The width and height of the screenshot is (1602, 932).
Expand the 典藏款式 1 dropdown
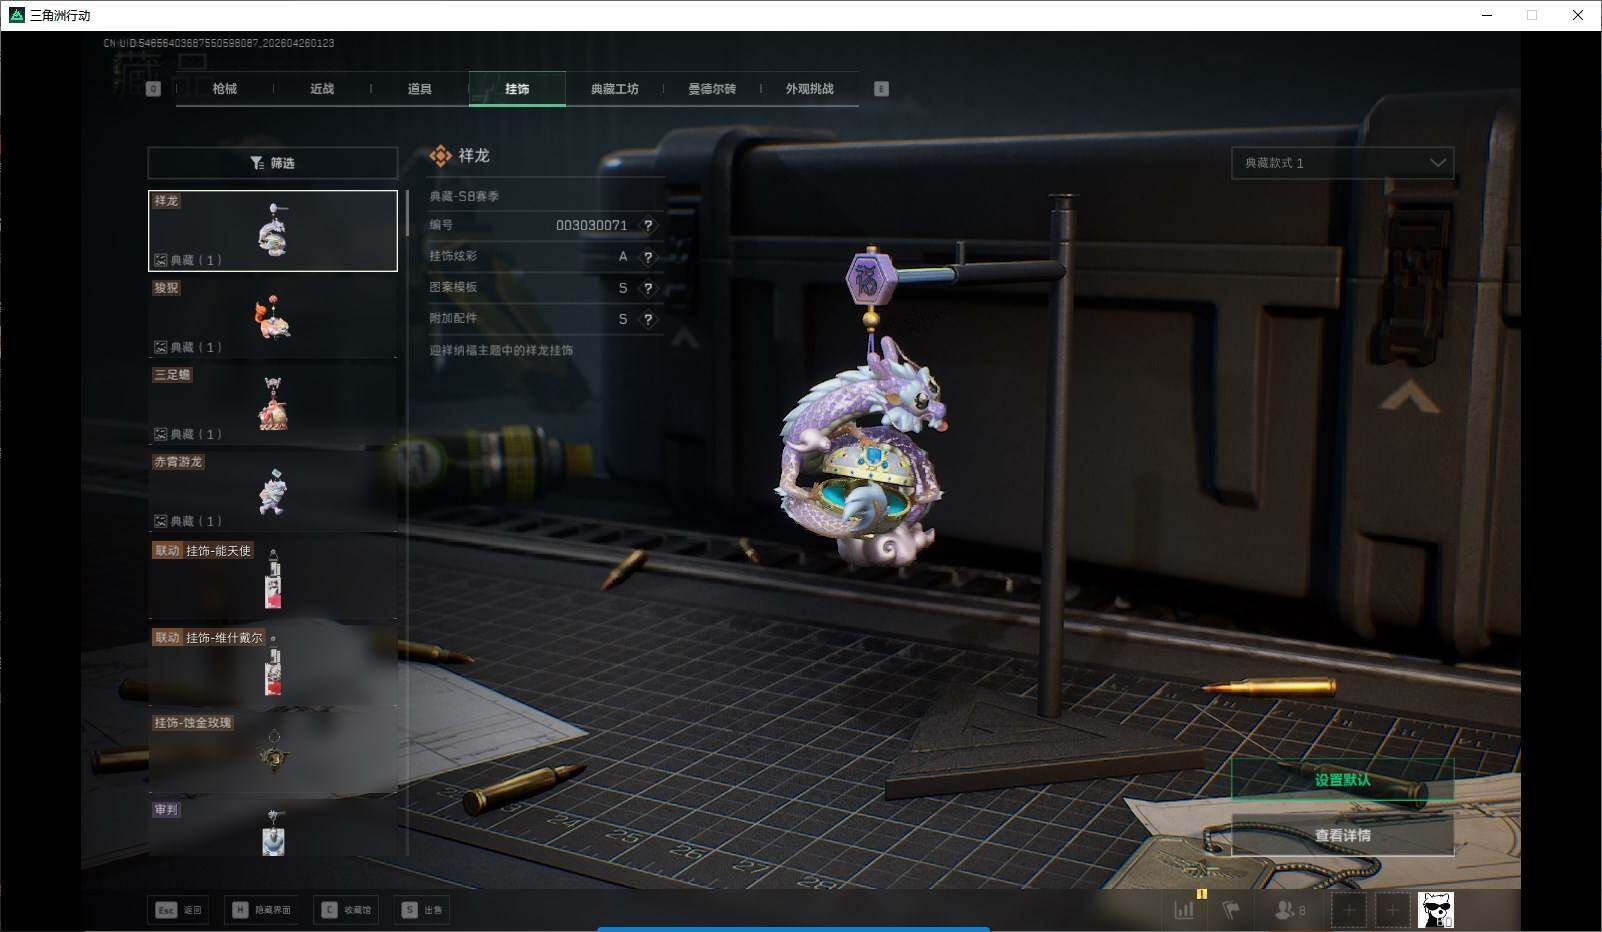tap(1342, 163)
